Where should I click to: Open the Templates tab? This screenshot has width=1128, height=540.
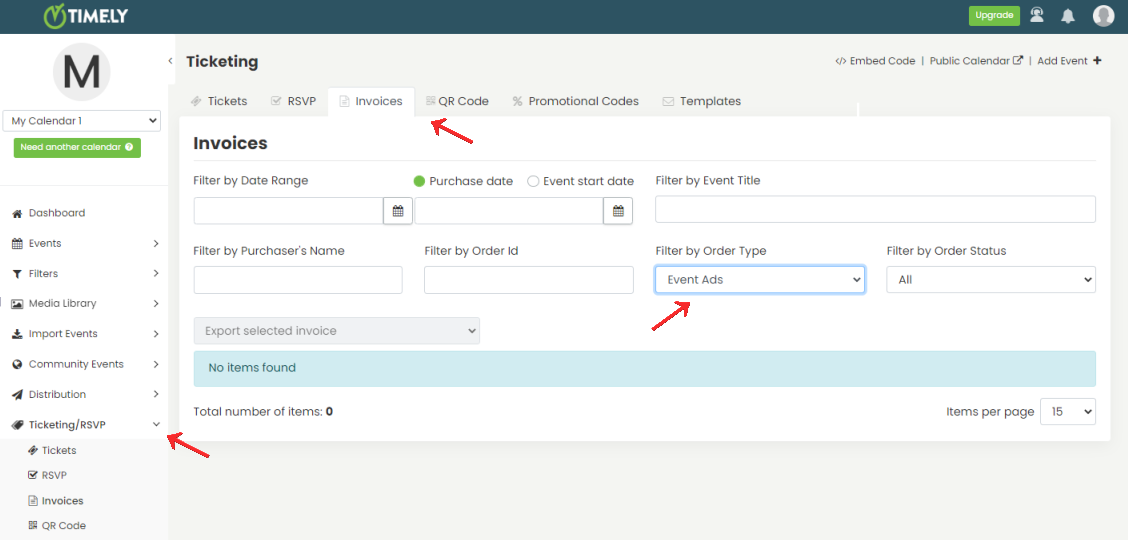pyautogui.click(x=701, y=101)
